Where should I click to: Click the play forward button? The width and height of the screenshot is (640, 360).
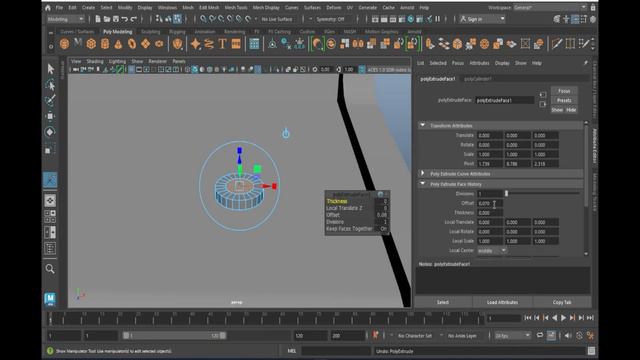click(563, 318)
